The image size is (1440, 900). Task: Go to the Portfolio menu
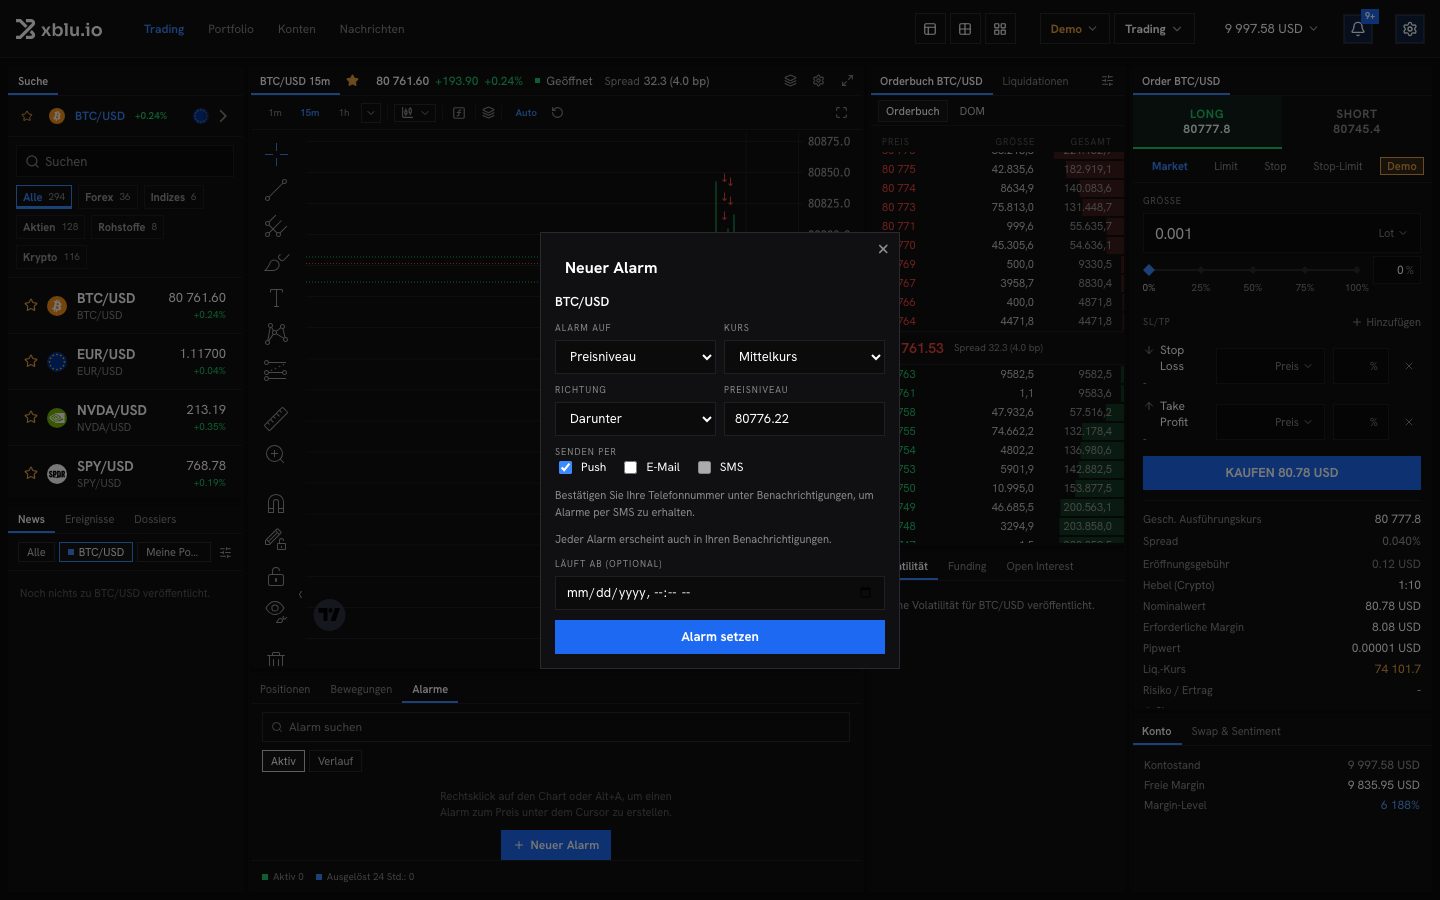click(x=231, y=29)
